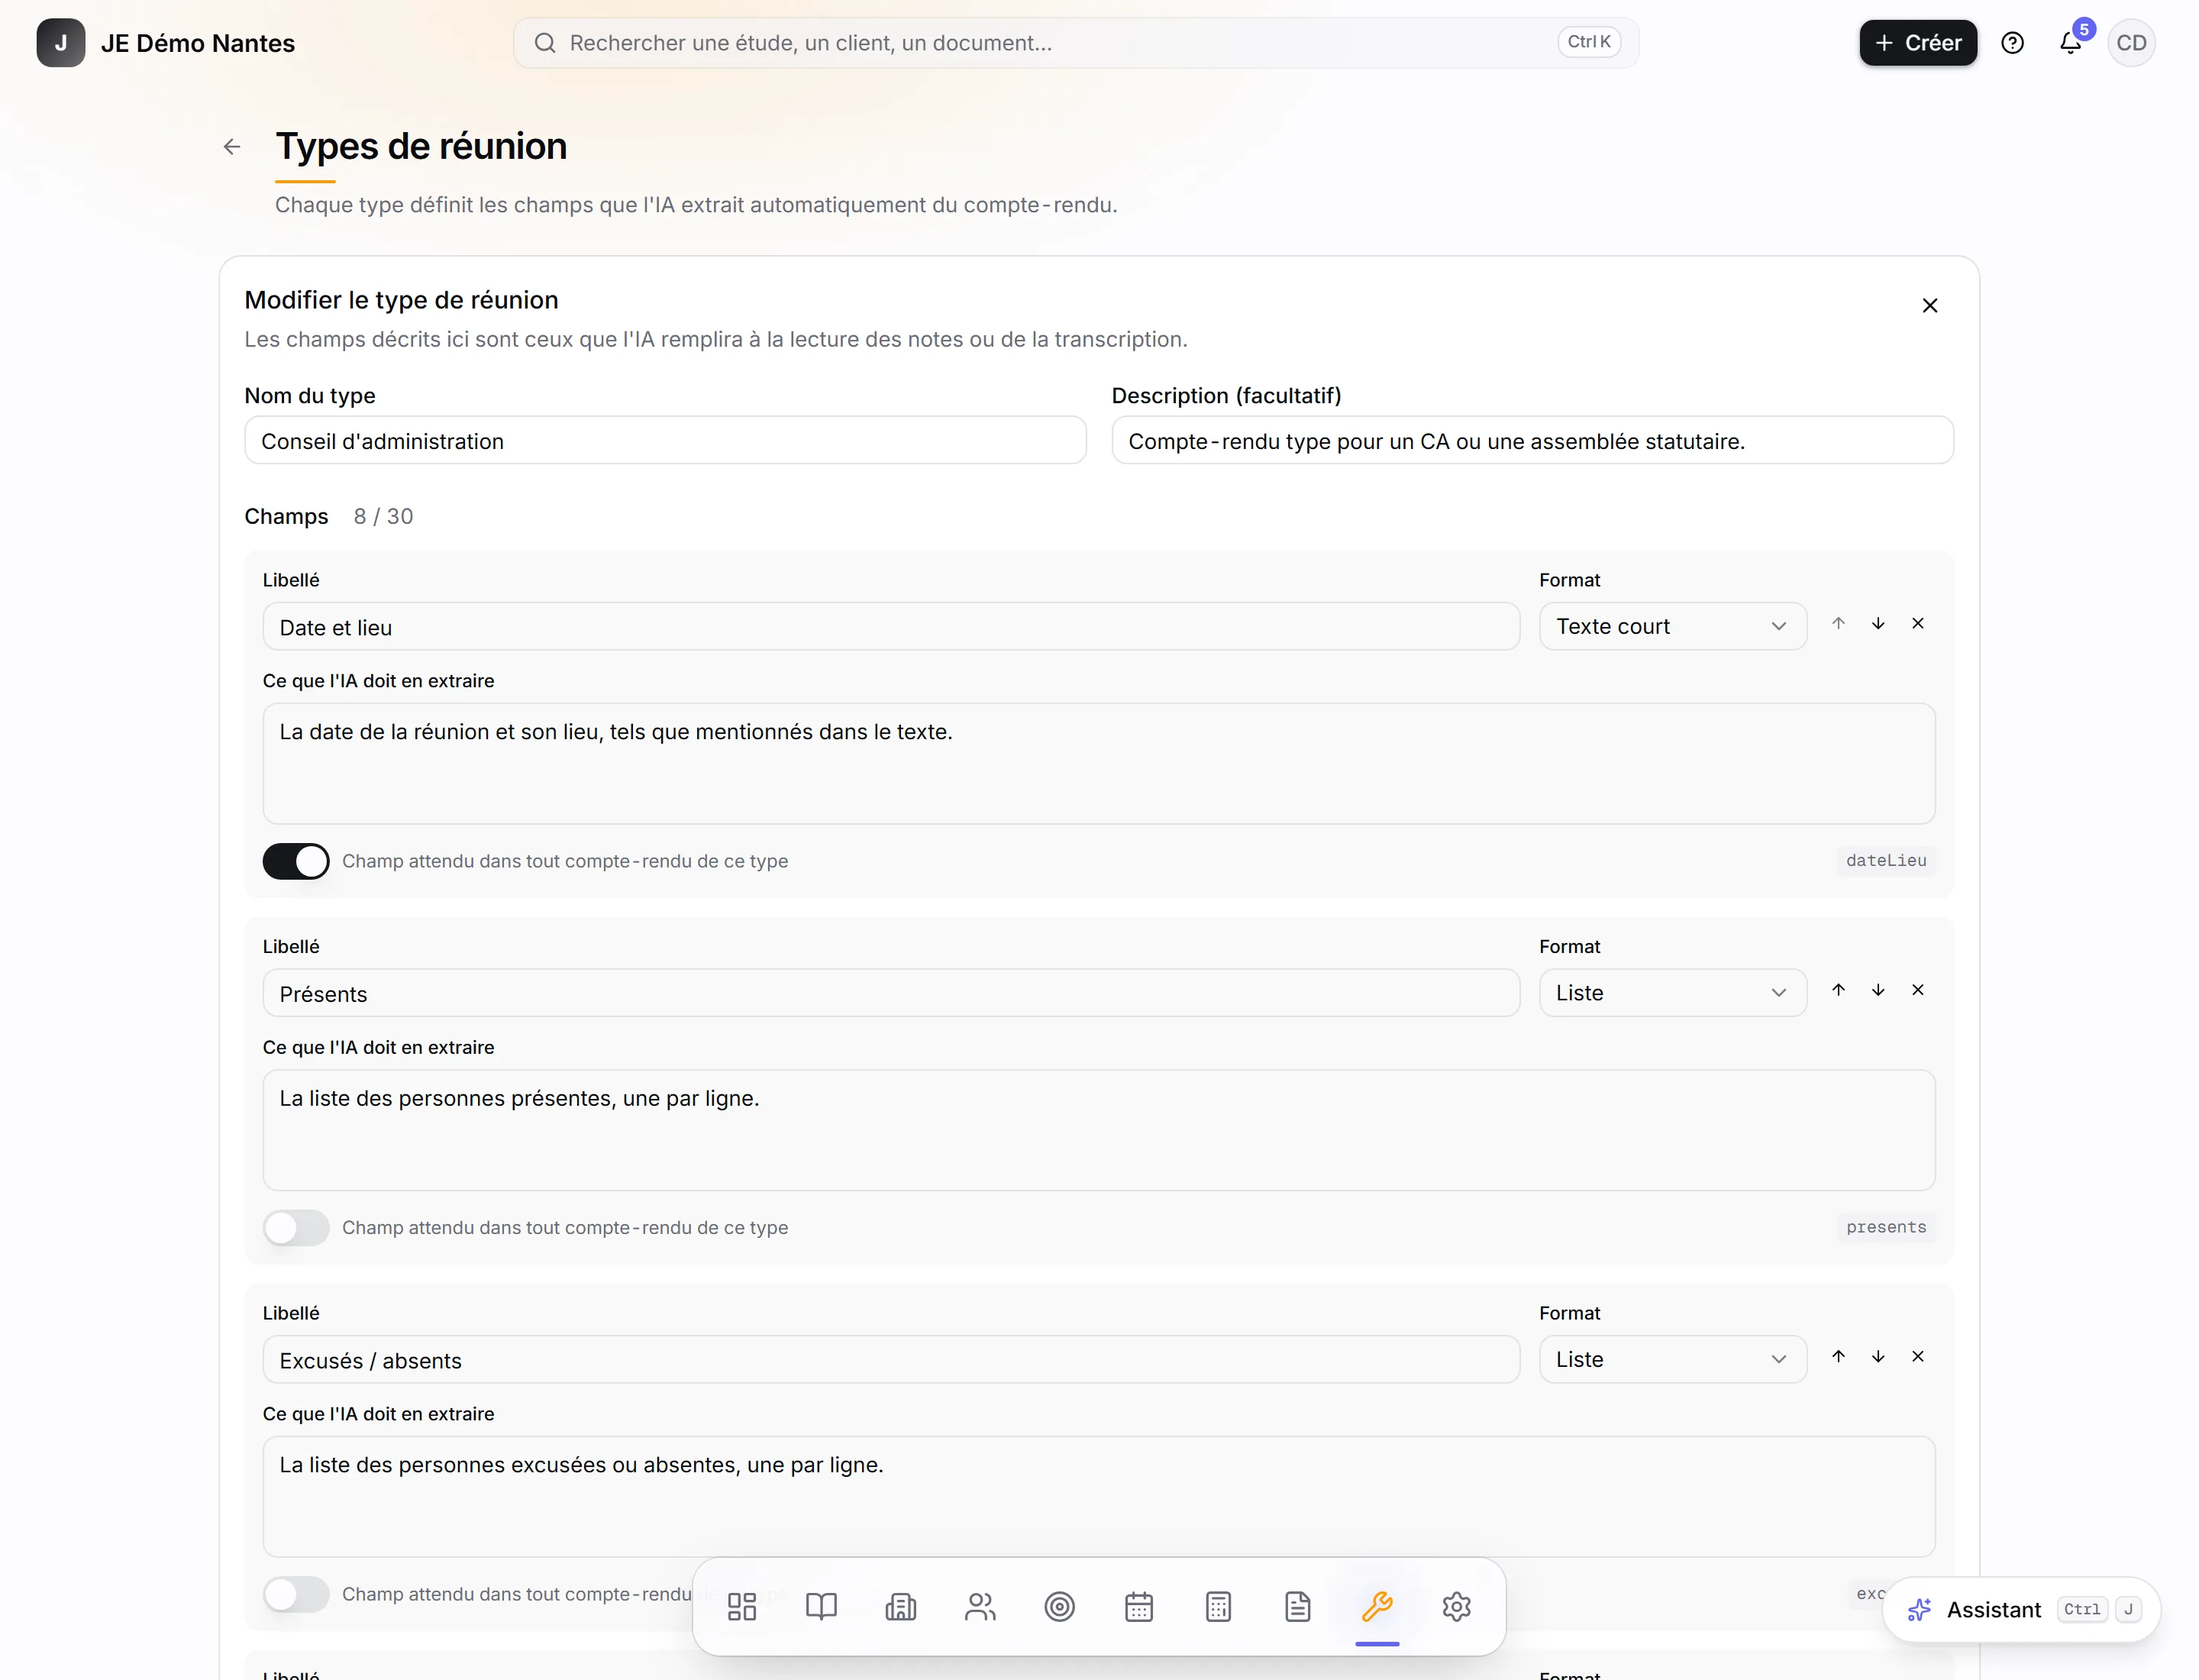Open the people icon in bottom navigation
This screenshot has width=2199, height=1680.
click(x=980, y=1607)
